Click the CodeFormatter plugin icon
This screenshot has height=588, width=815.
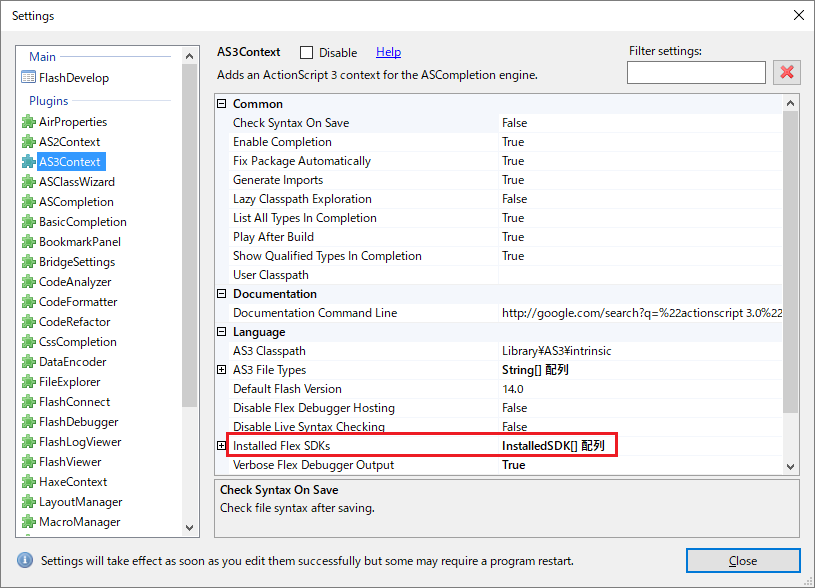click(29, 302)
